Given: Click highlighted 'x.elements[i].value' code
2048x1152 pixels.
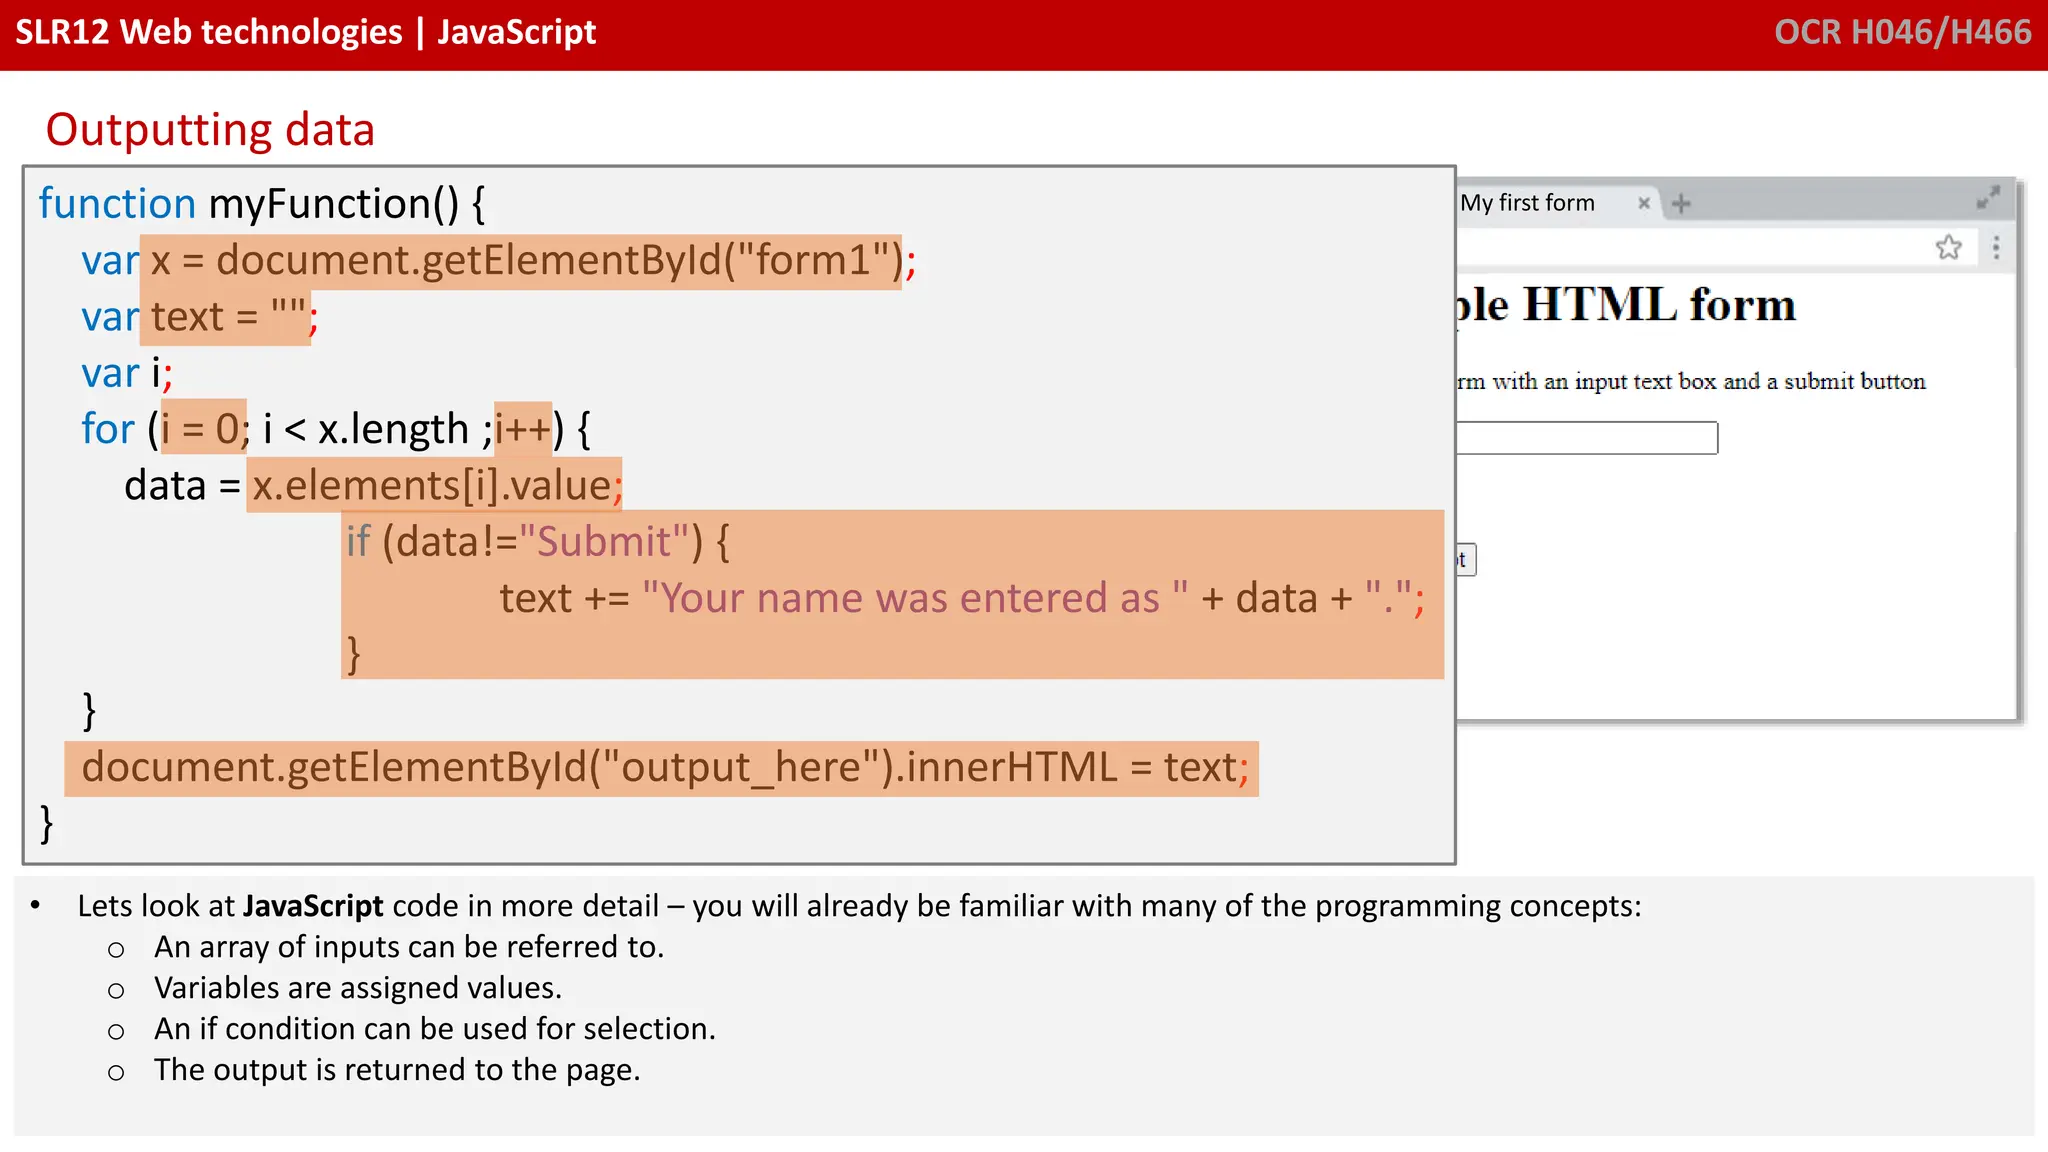Looking at the screenshot, I should [x=434, y=485].
